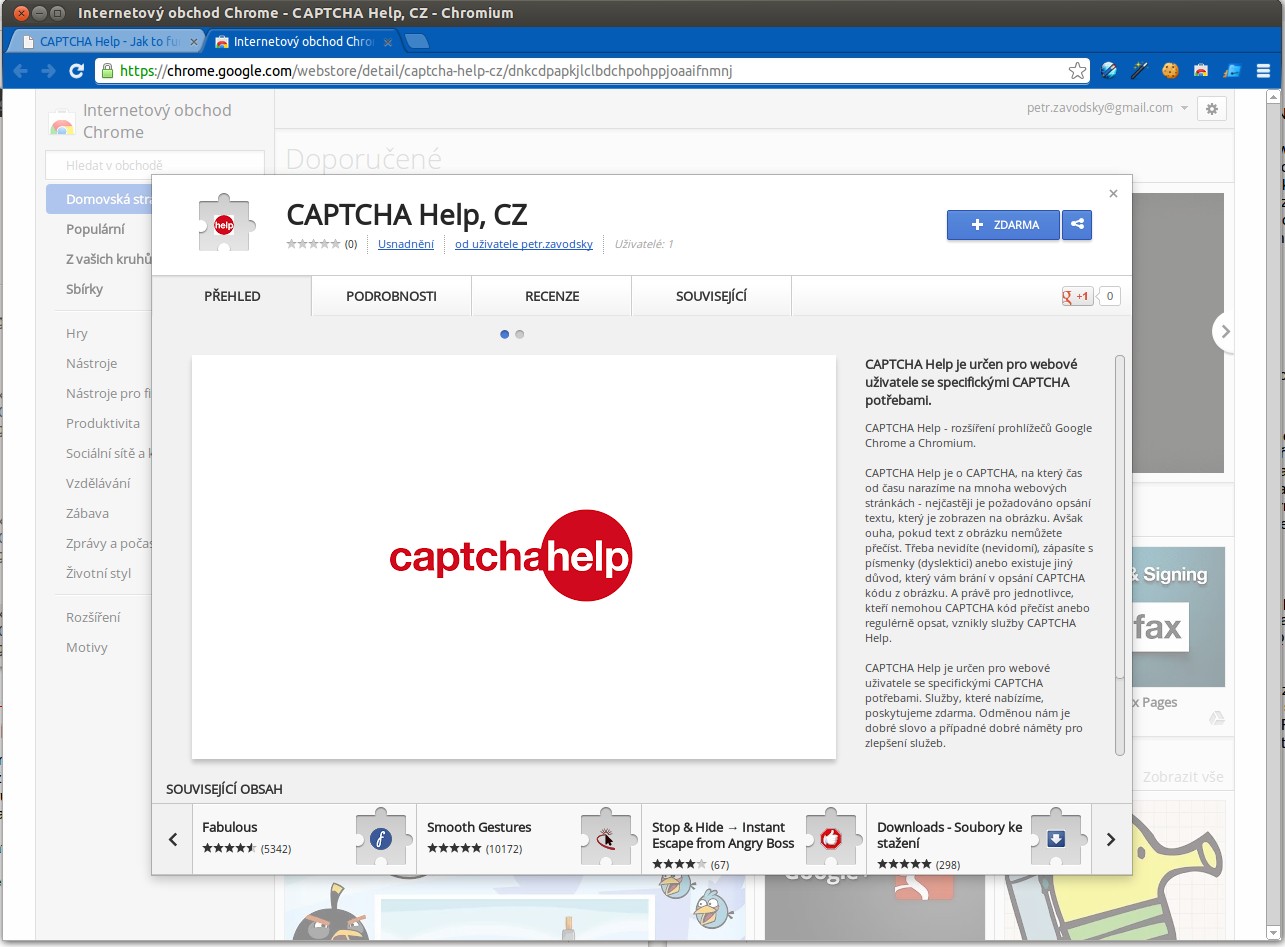Close the CAPTCHA Help browser tab

pos(193,42)
